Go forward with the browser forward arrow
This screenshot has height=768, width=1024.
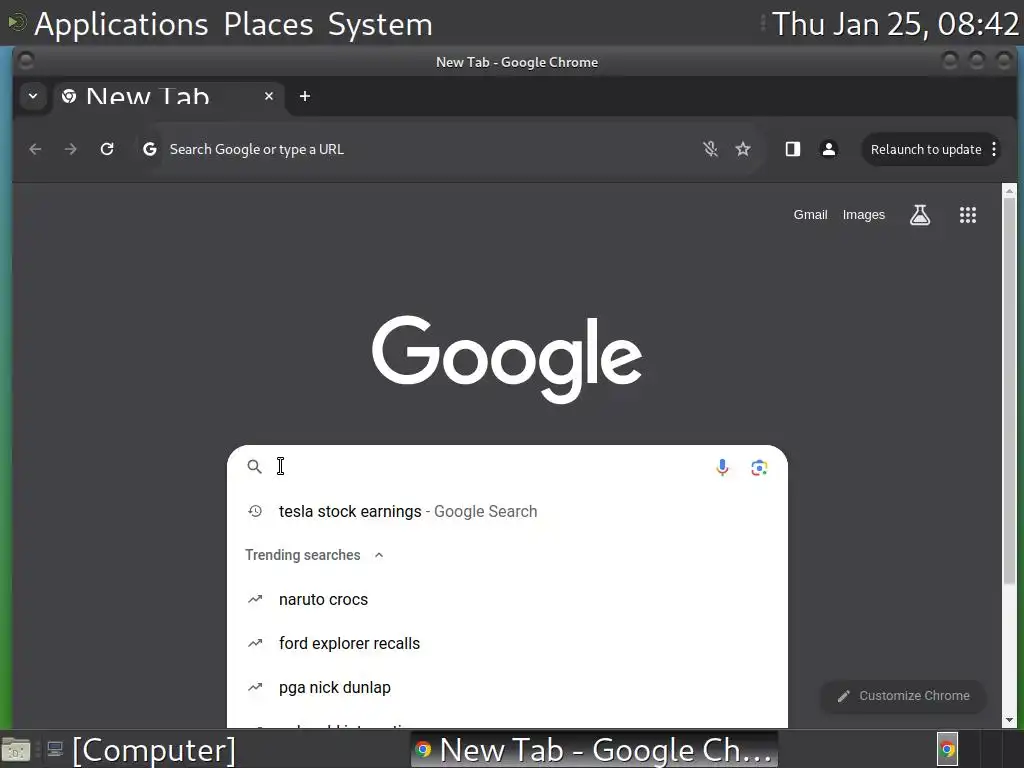pos(71,150)
